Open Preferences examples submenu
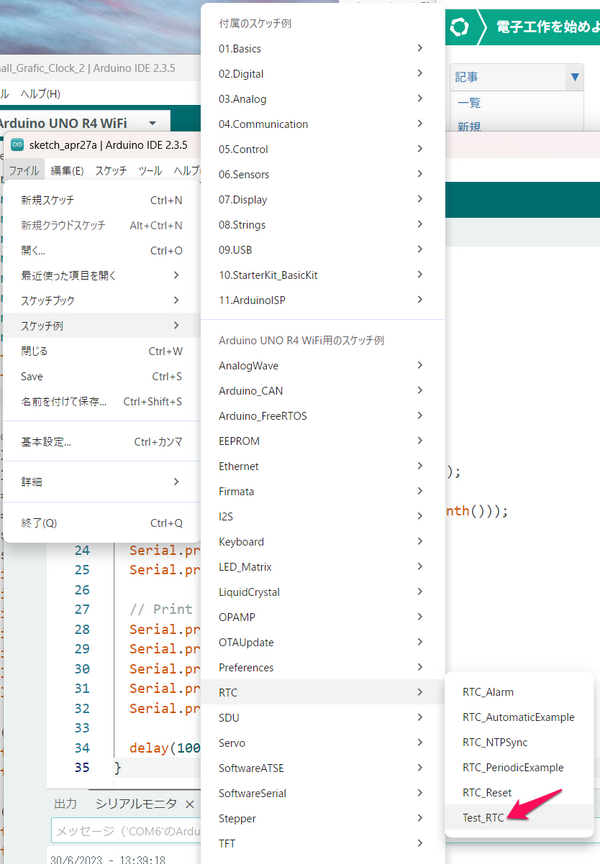Image resolution: width=600 pixels, height=864 pixels. coord(322,668)
